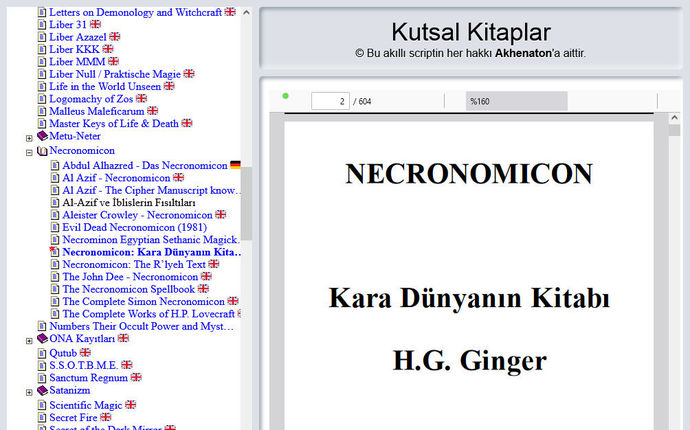Click the PDF viewer scrollbar thumb

click(x=674, y=130)
